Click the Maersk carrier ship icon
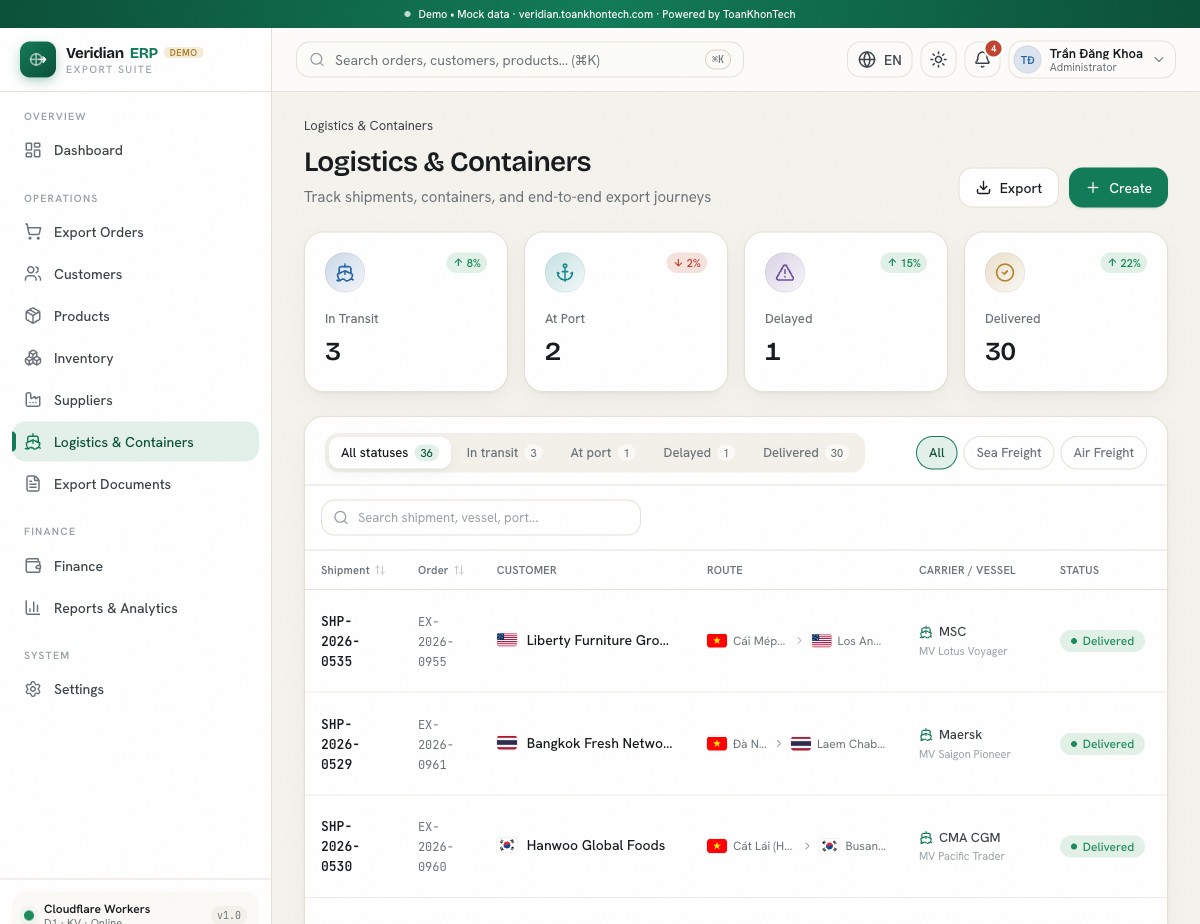Screen dimensions: 1200x924 click(x=926, y=735)
